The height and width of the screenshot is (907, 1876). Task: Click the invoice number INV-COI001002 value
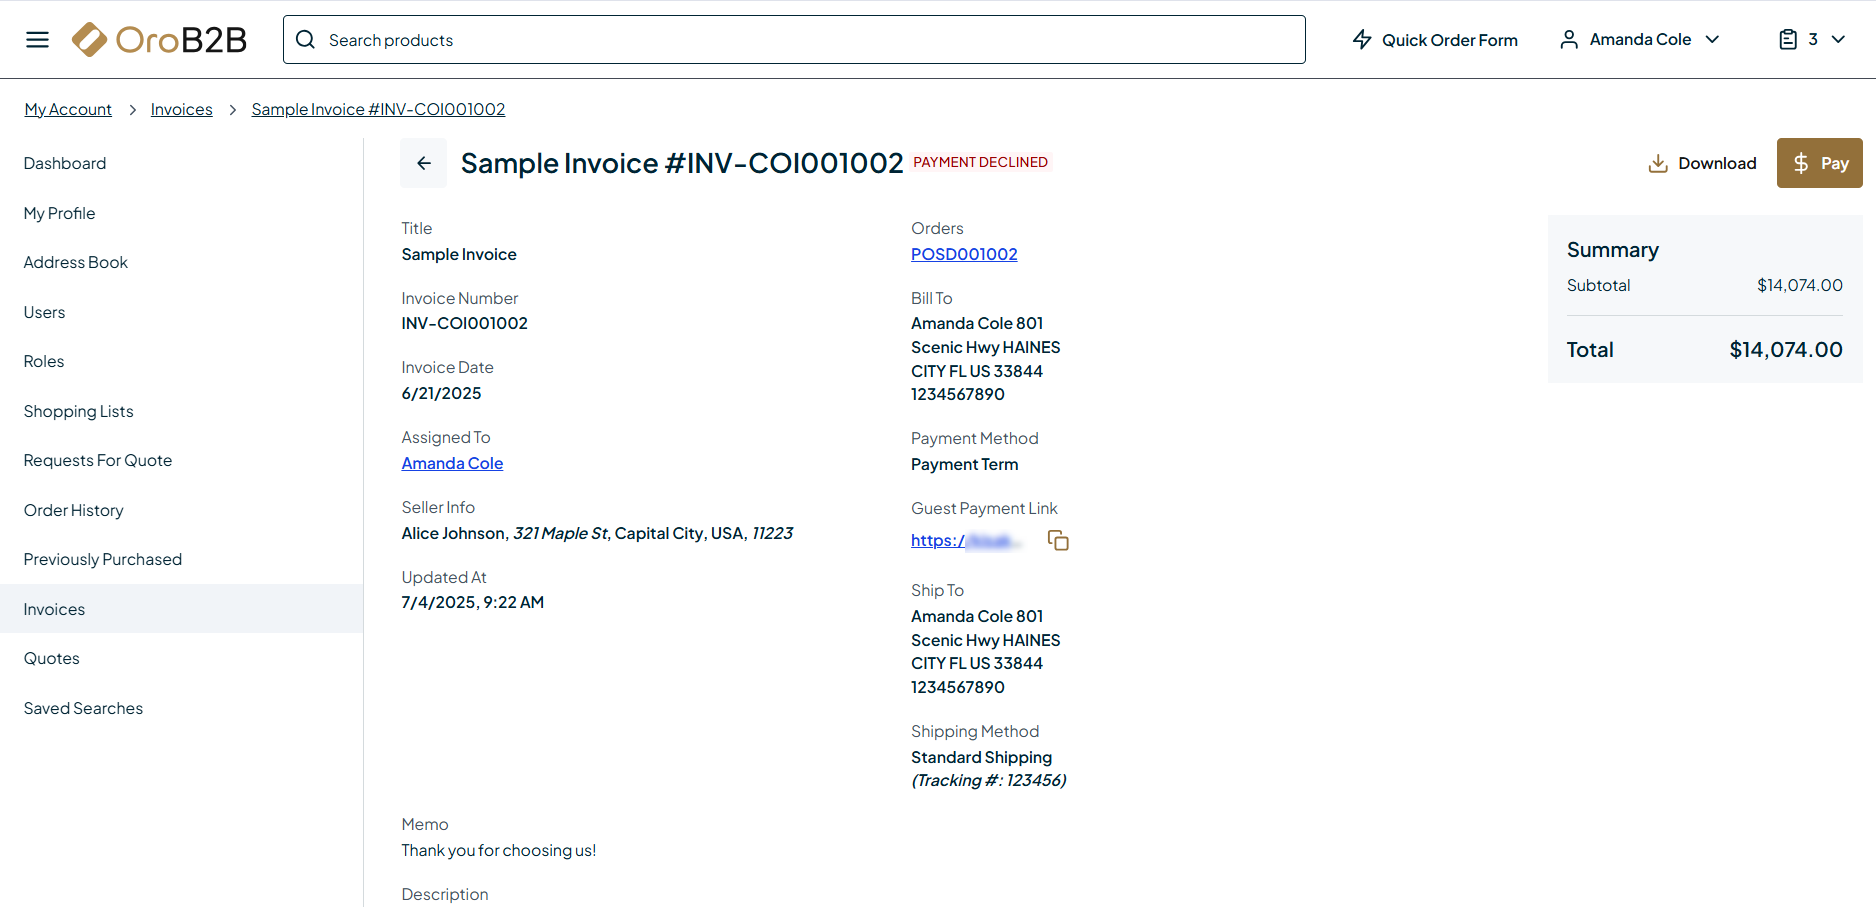pos(465,323)
